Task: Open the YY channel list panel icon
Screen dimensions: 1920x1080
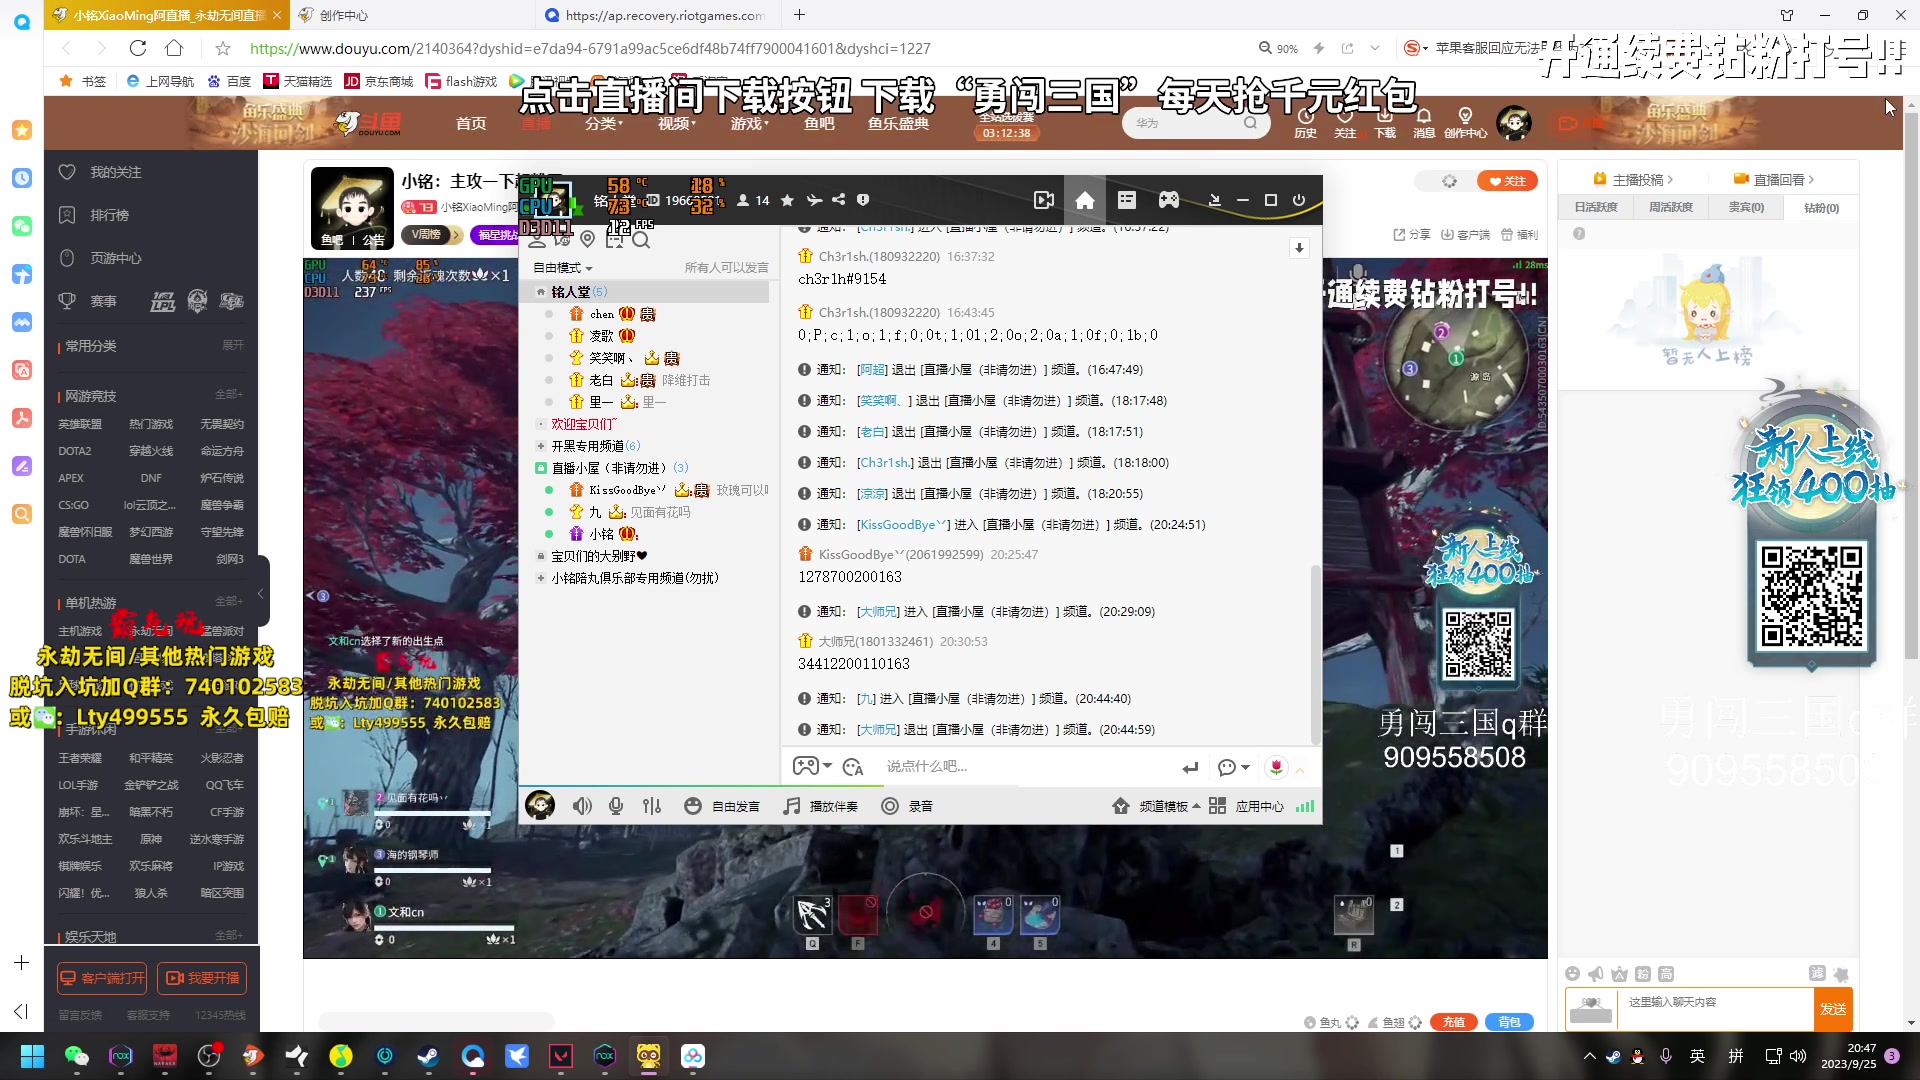Action: pos(1126,200)
